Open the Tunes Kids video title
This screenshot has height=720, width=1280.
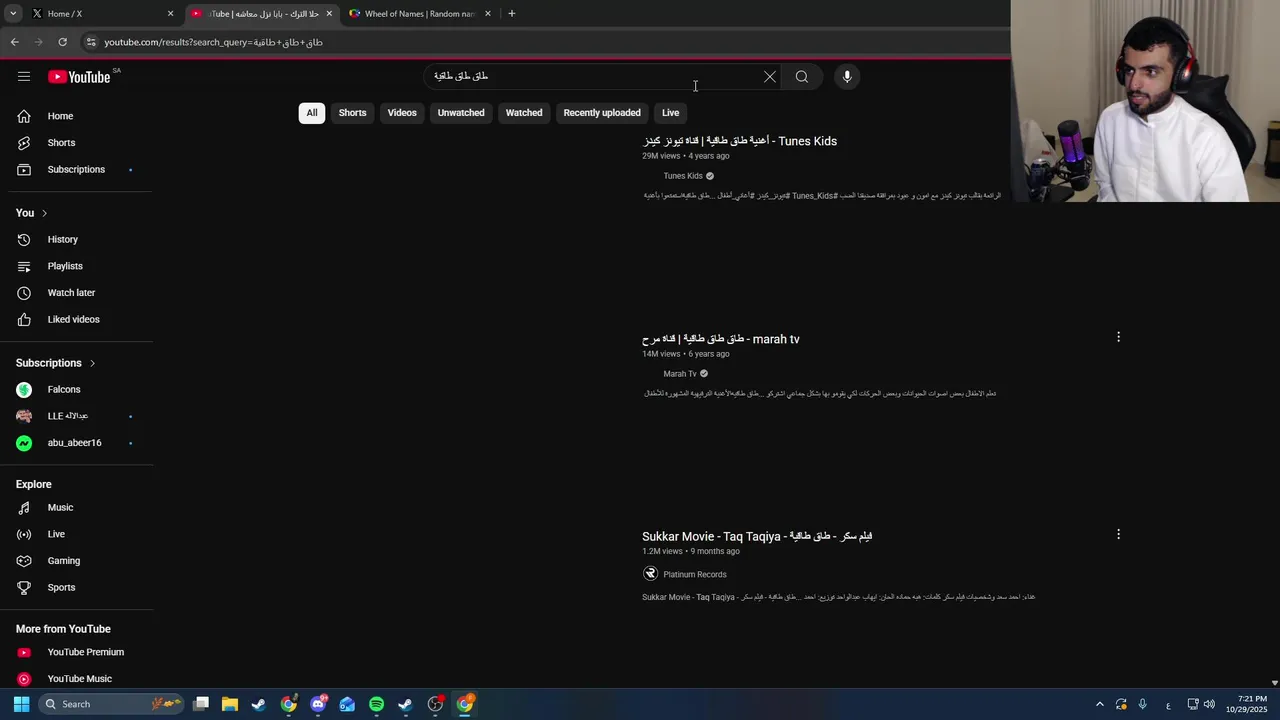740,141
